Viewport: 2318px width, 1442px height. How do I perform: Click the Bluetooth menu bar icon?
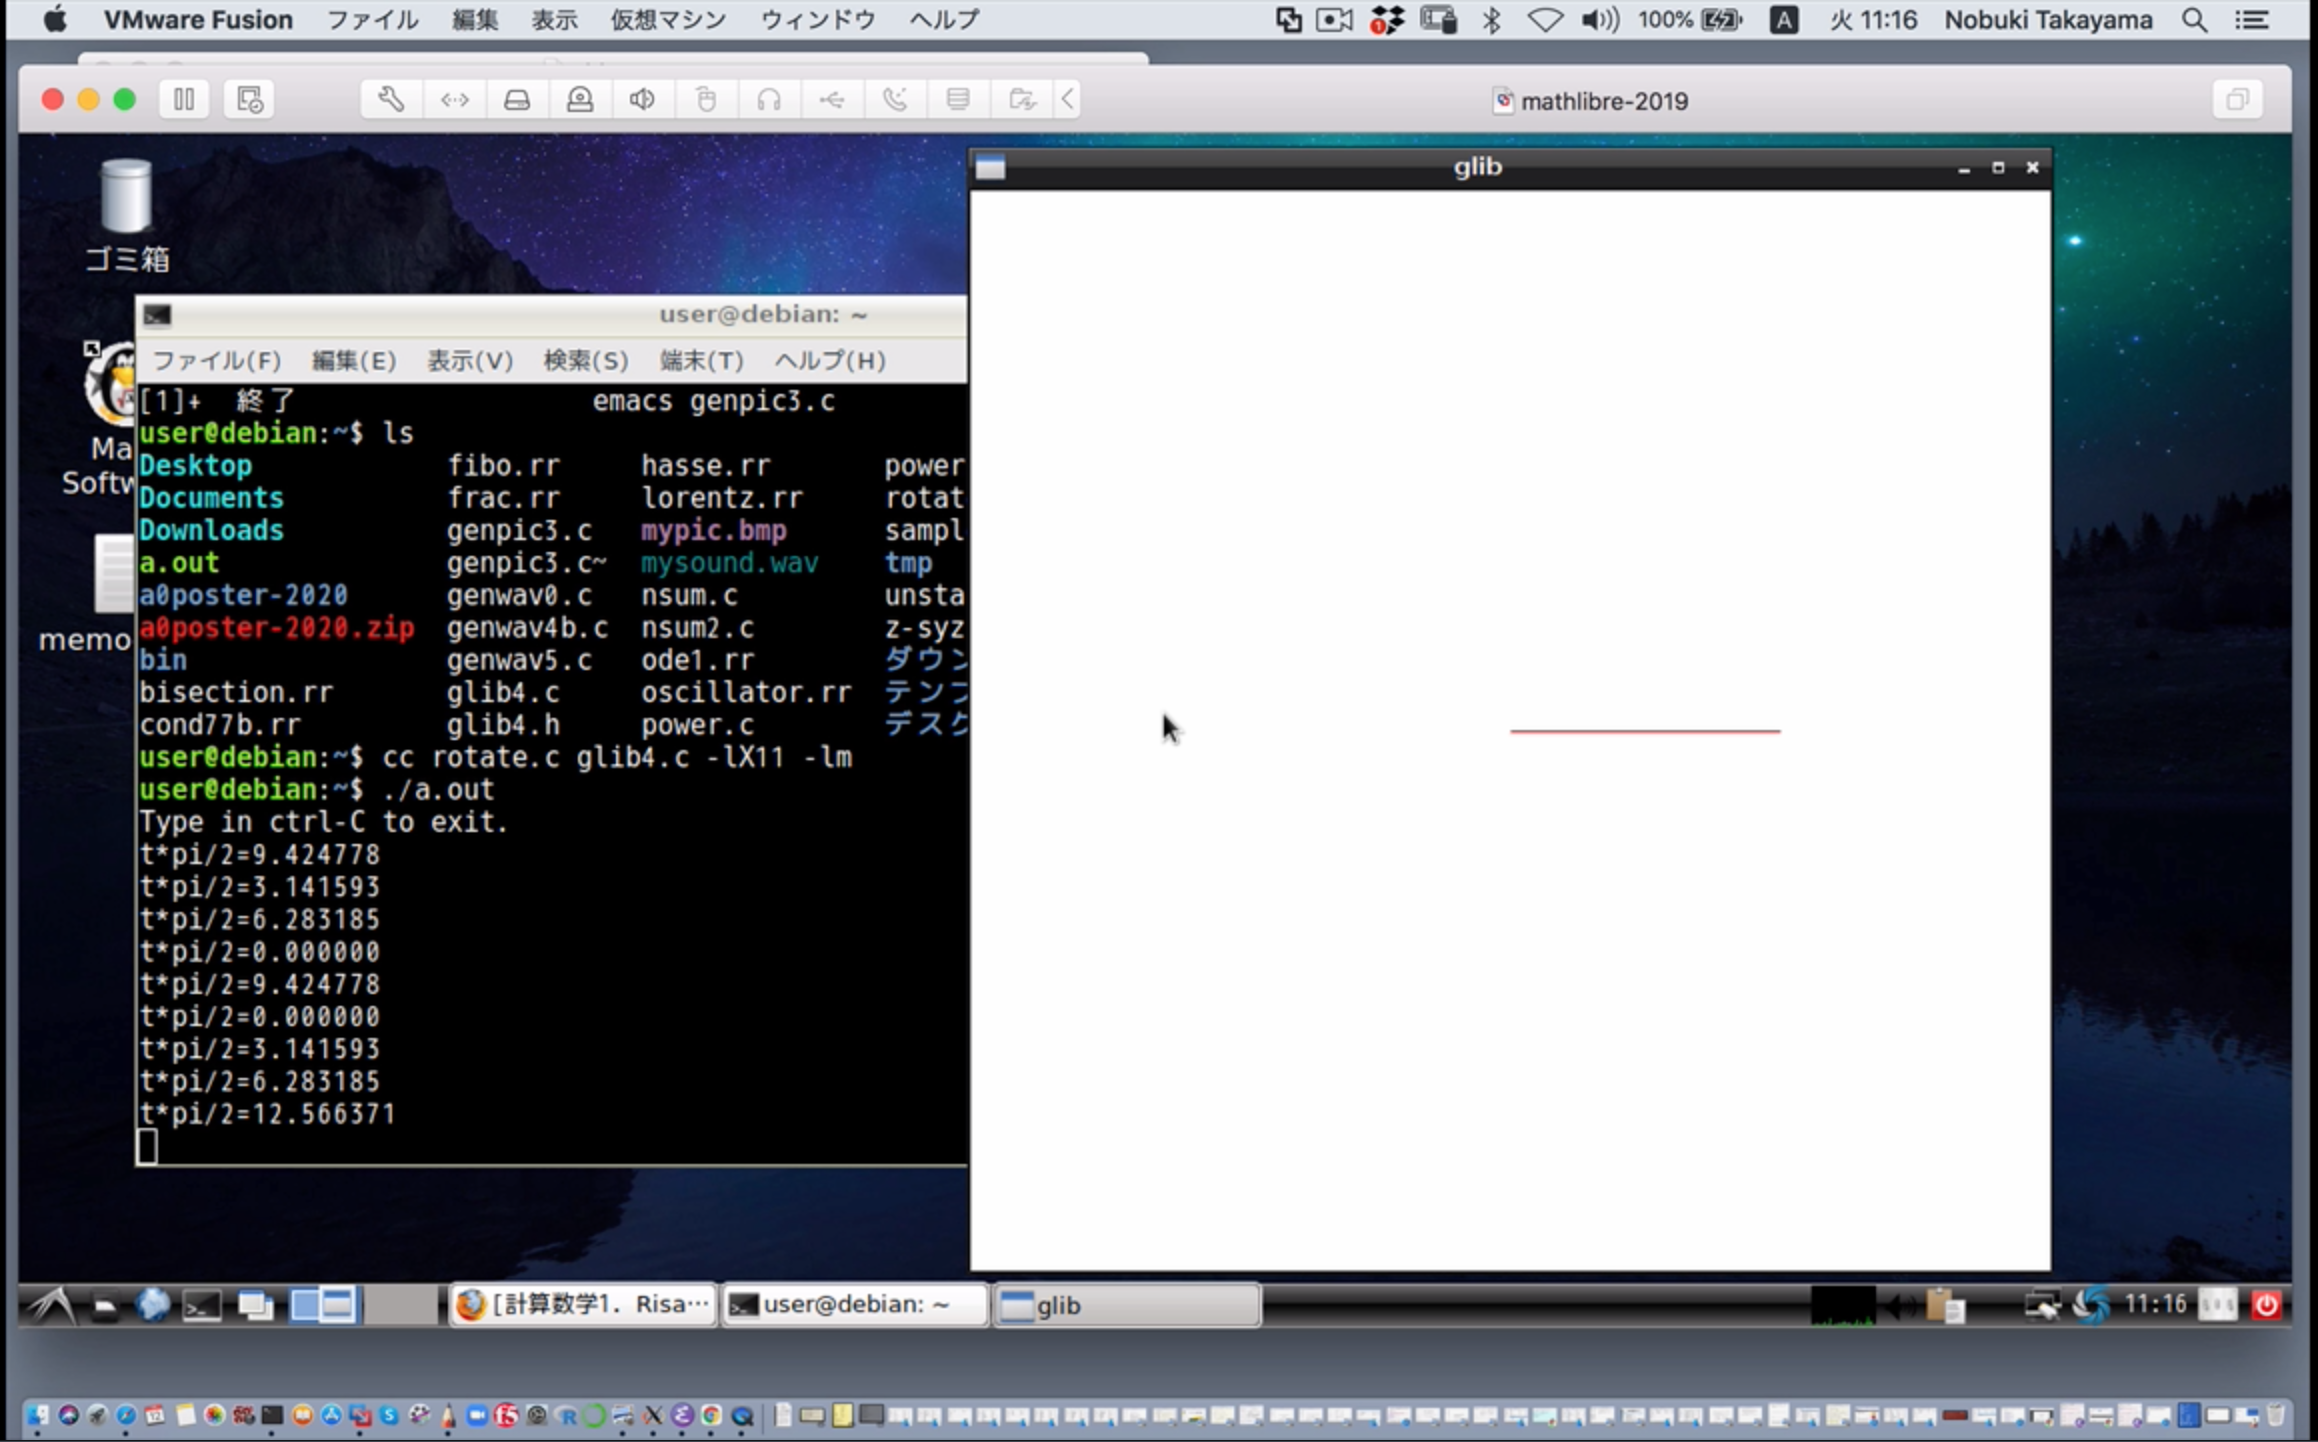pyautogui.click(x=1491, y=19)
